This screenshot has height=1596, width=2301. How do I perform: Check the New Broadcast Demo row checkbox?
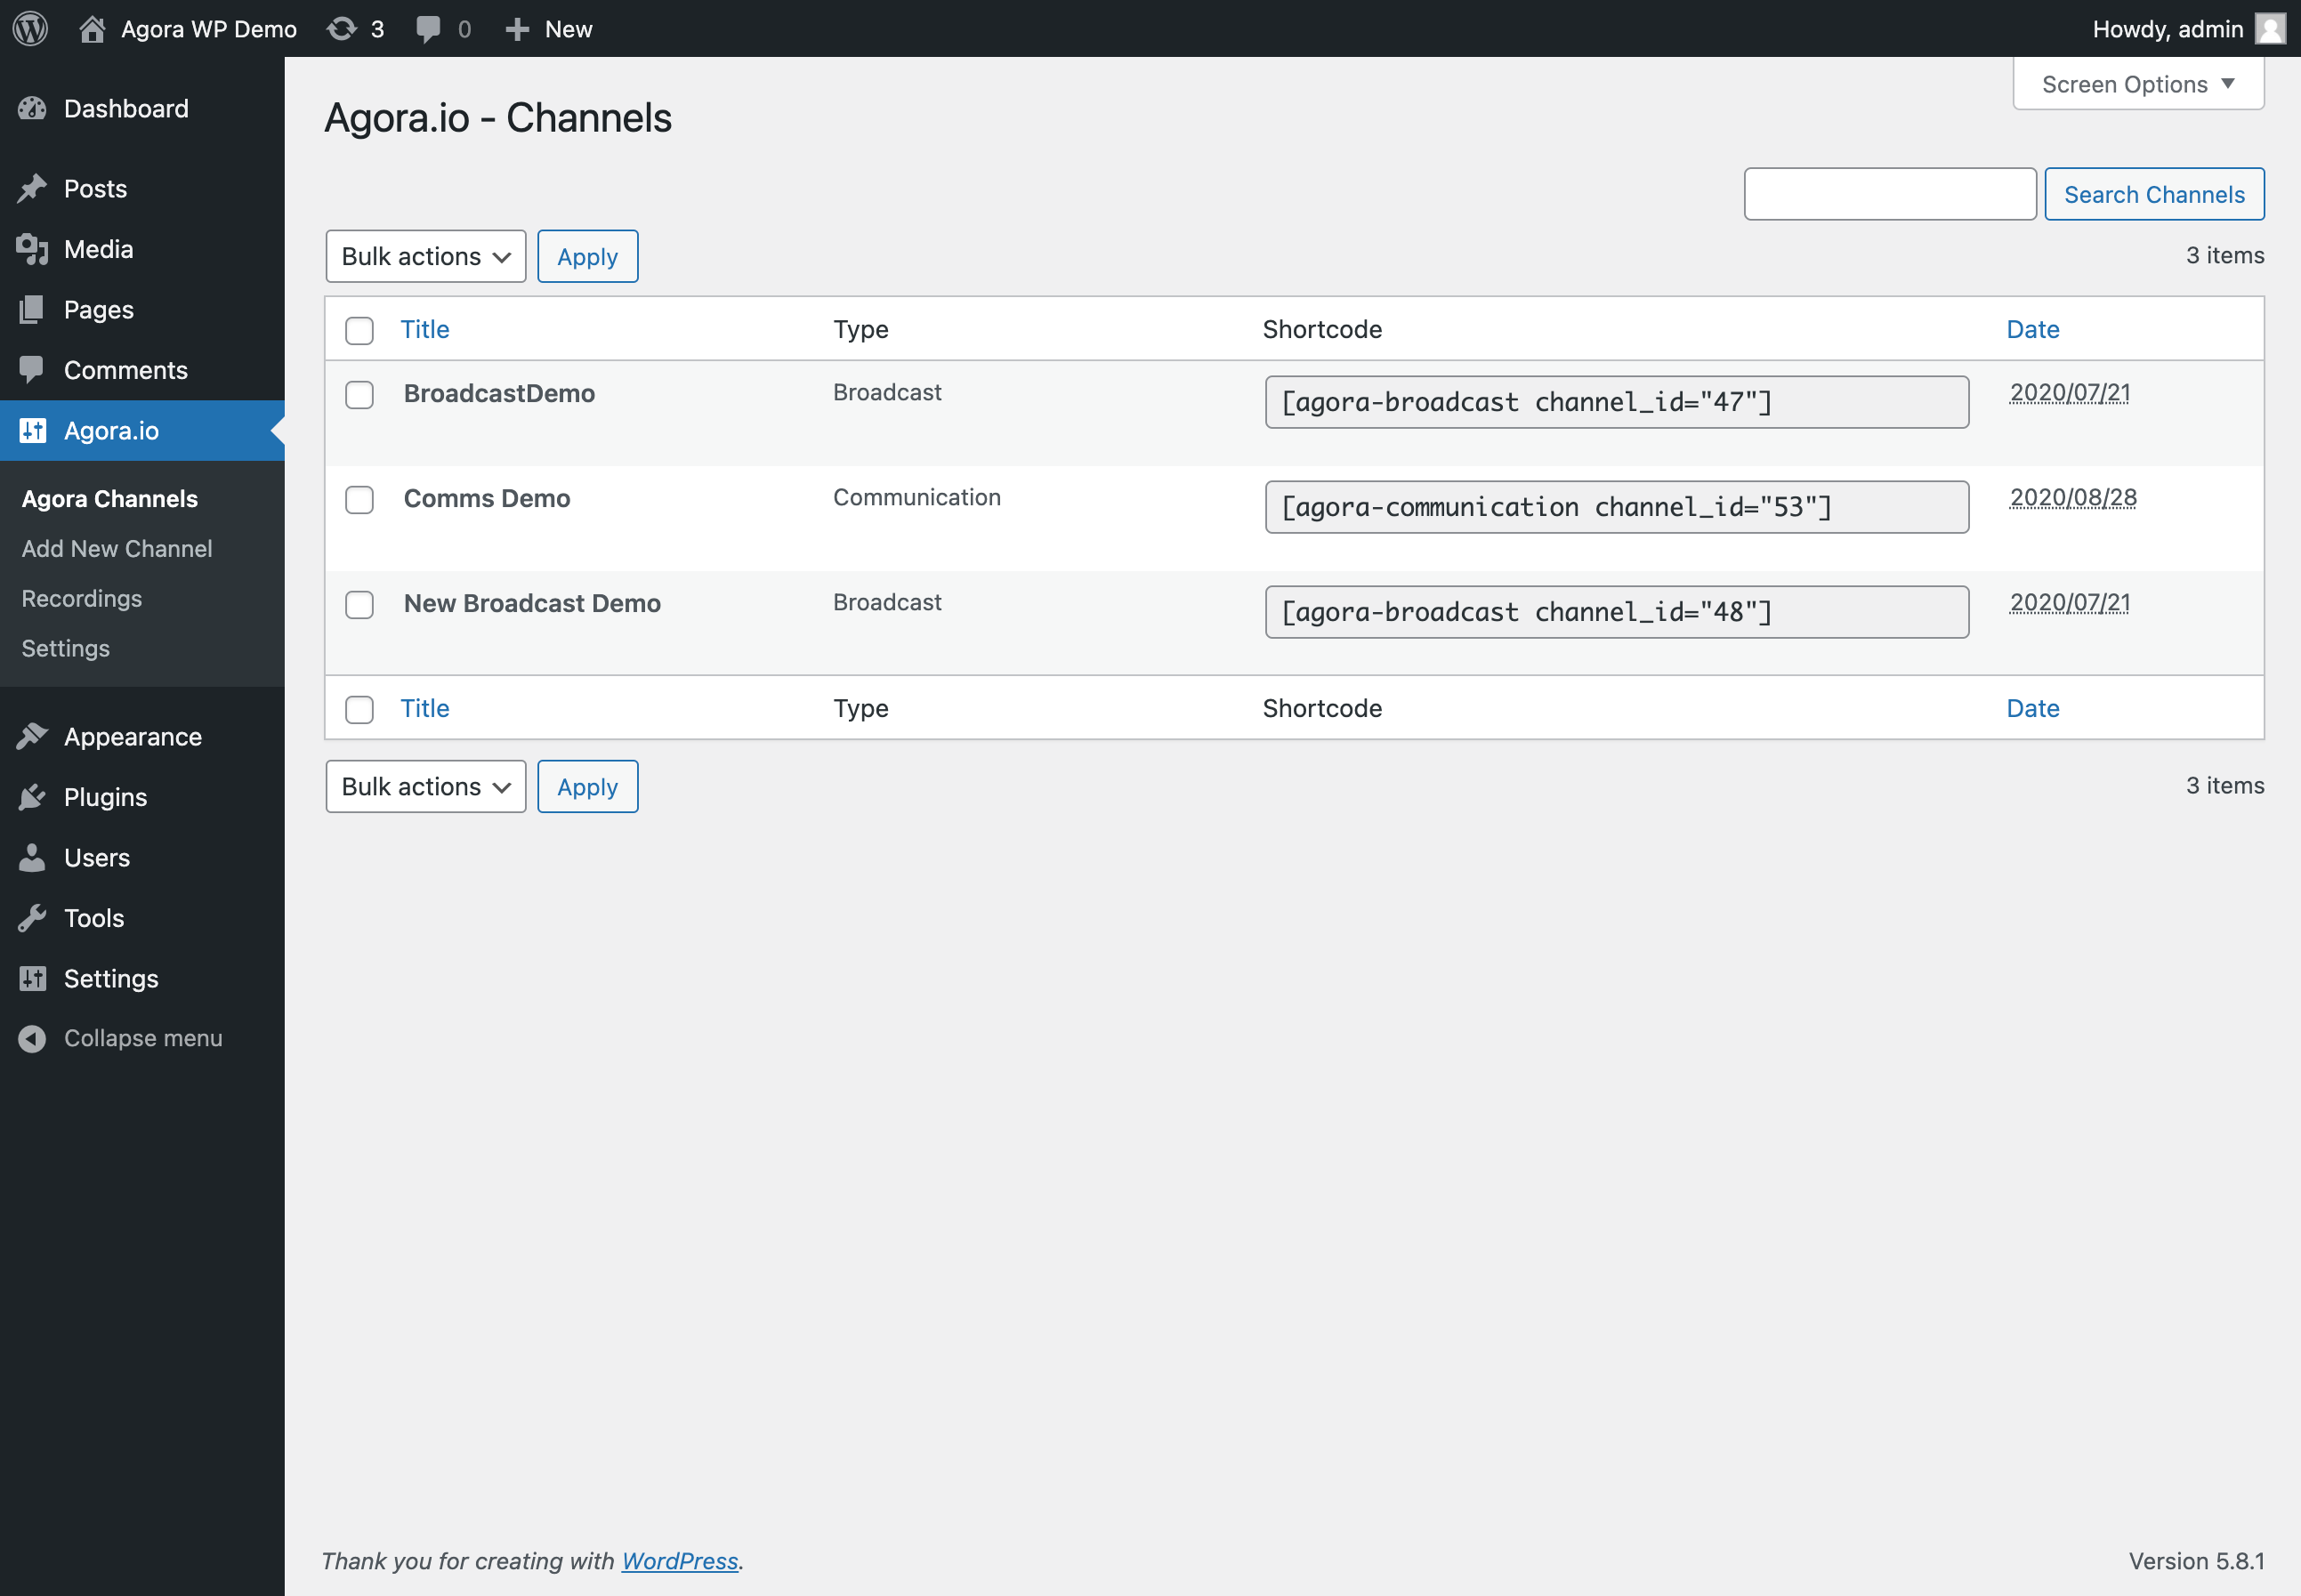pos(359,605)
